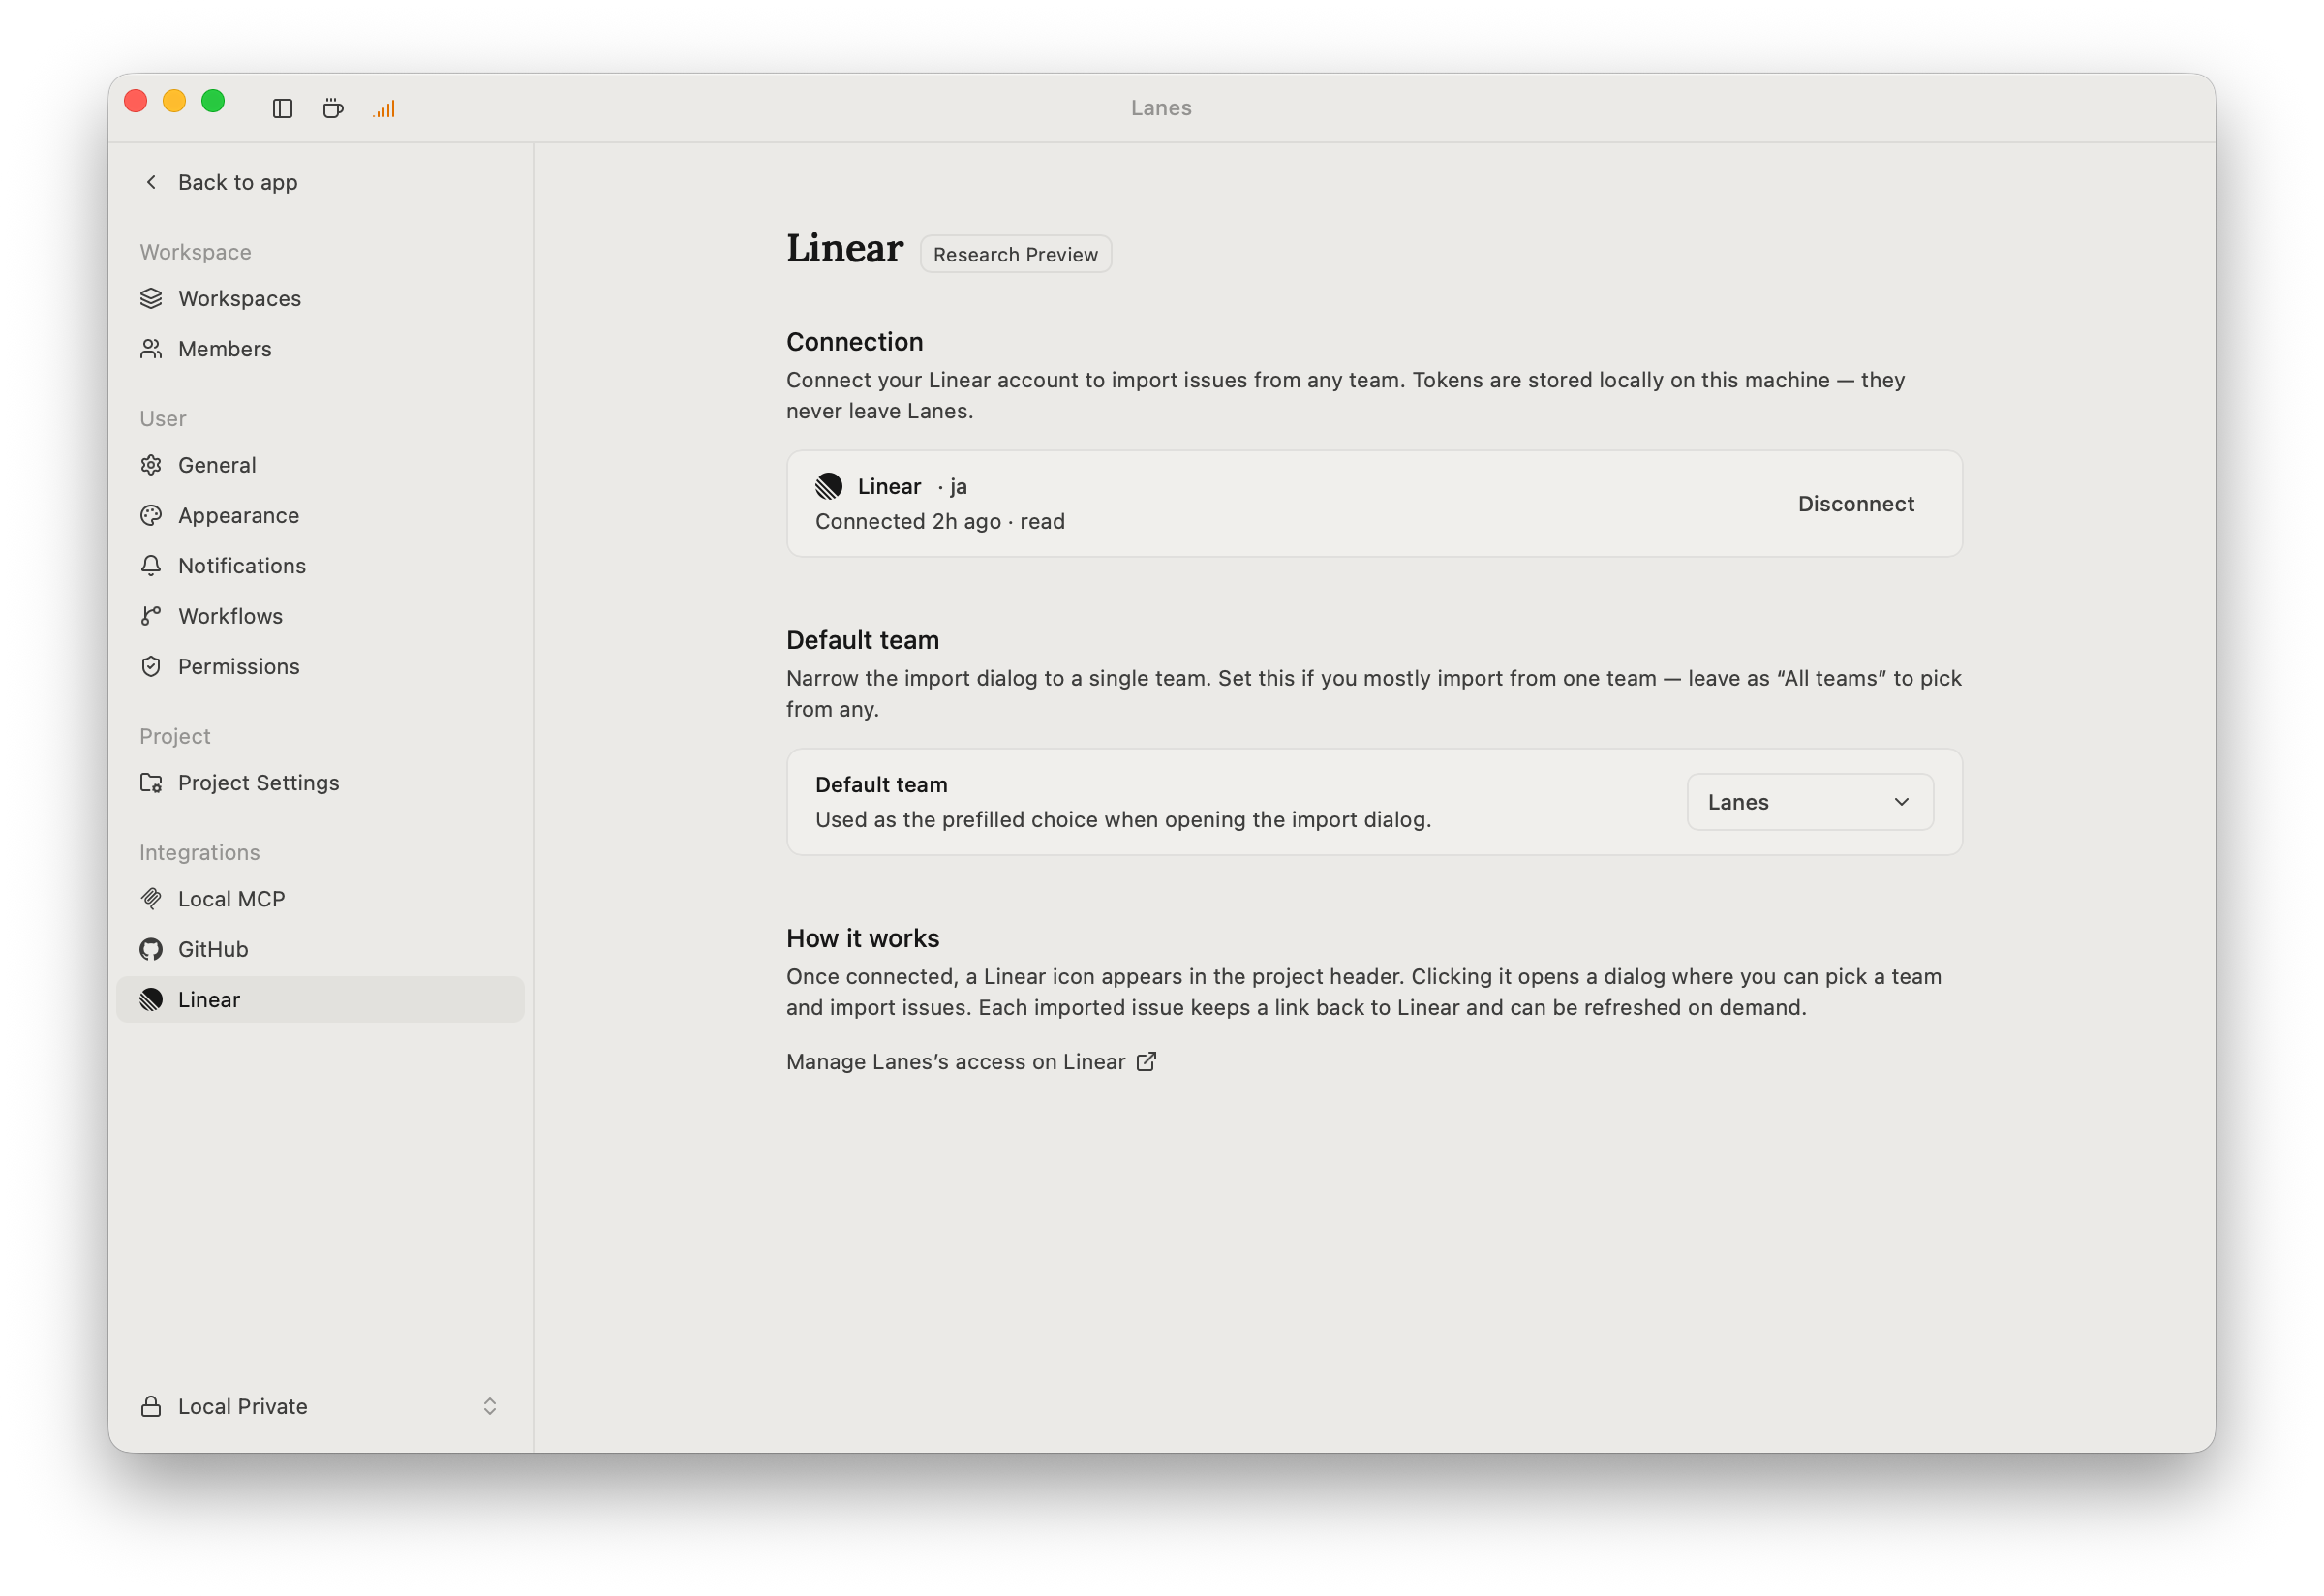The height and width of the screenshot is (1596, 2324).
Task: Click the Local MCP icon
Action: tap(151, 899)
